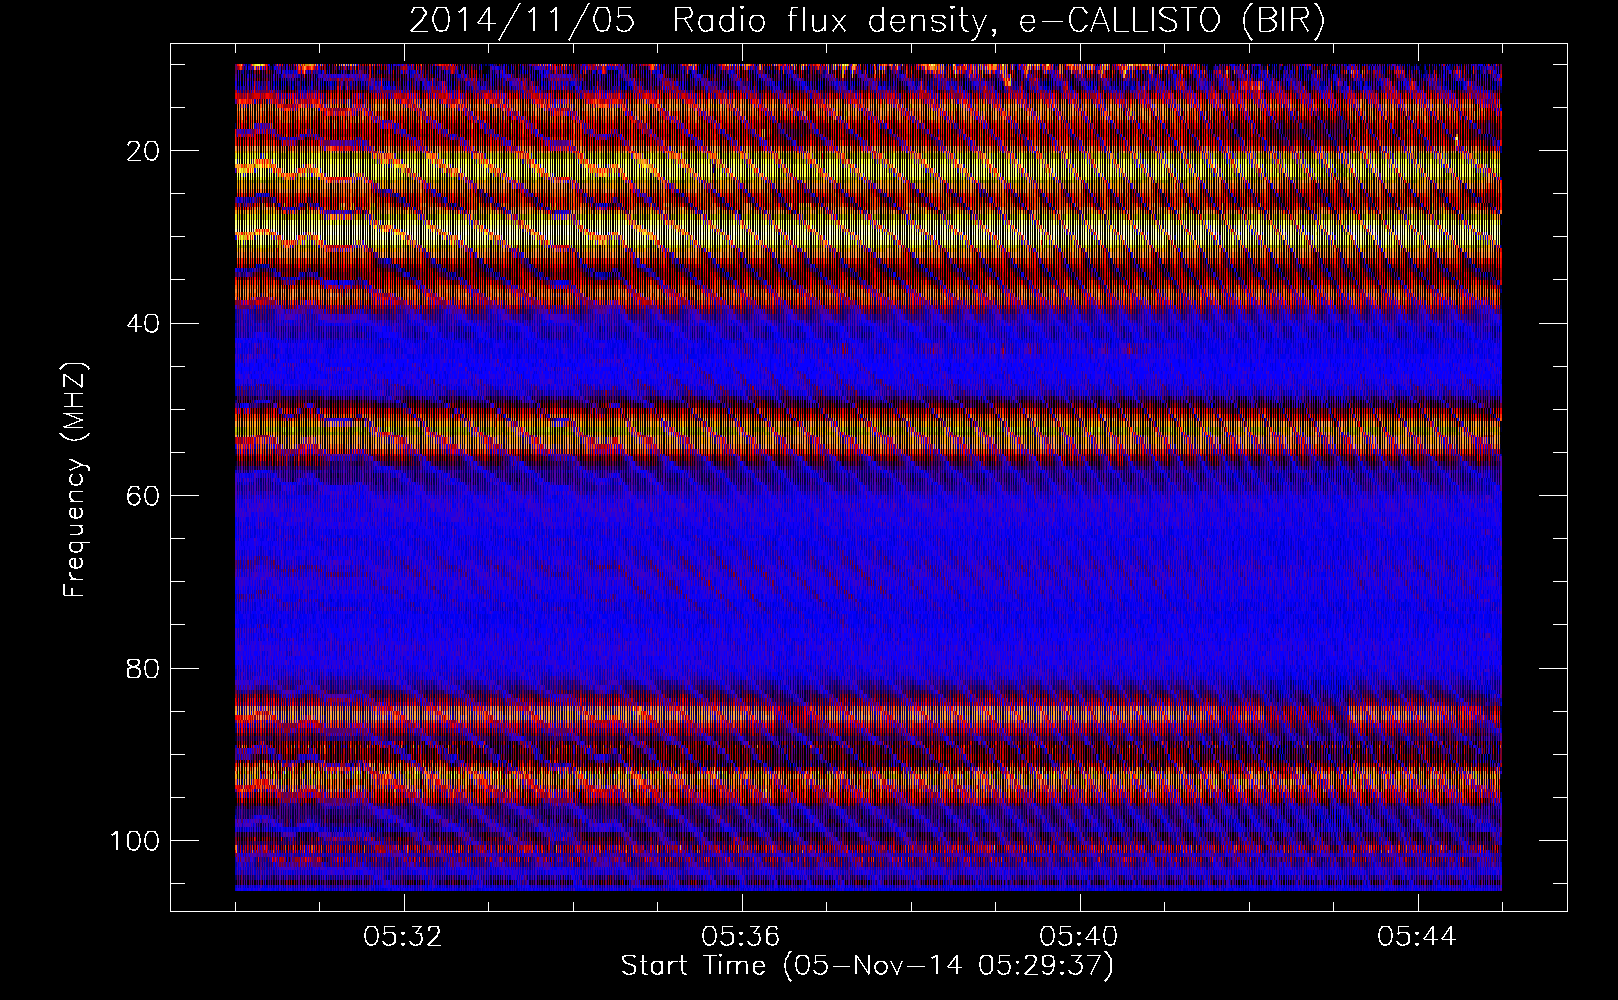Select the 05:44 time tick label
This screenshot has height=1000, width=1618.
[1417, 937]
